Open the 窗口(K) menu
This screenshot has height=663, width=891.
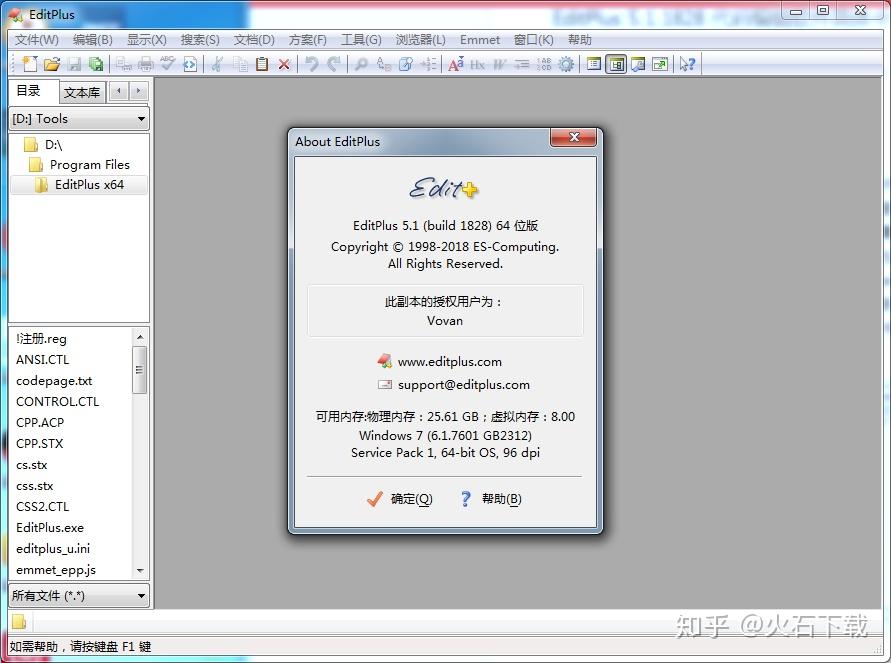[x=533, y=40]
